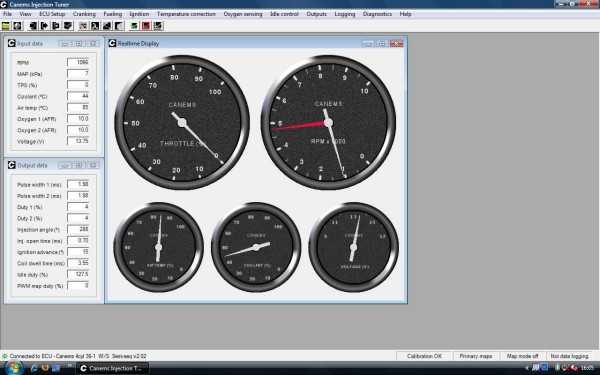Open the Idle control menu
The height and width of the screenshot is (375, 600).
point(284,14)
